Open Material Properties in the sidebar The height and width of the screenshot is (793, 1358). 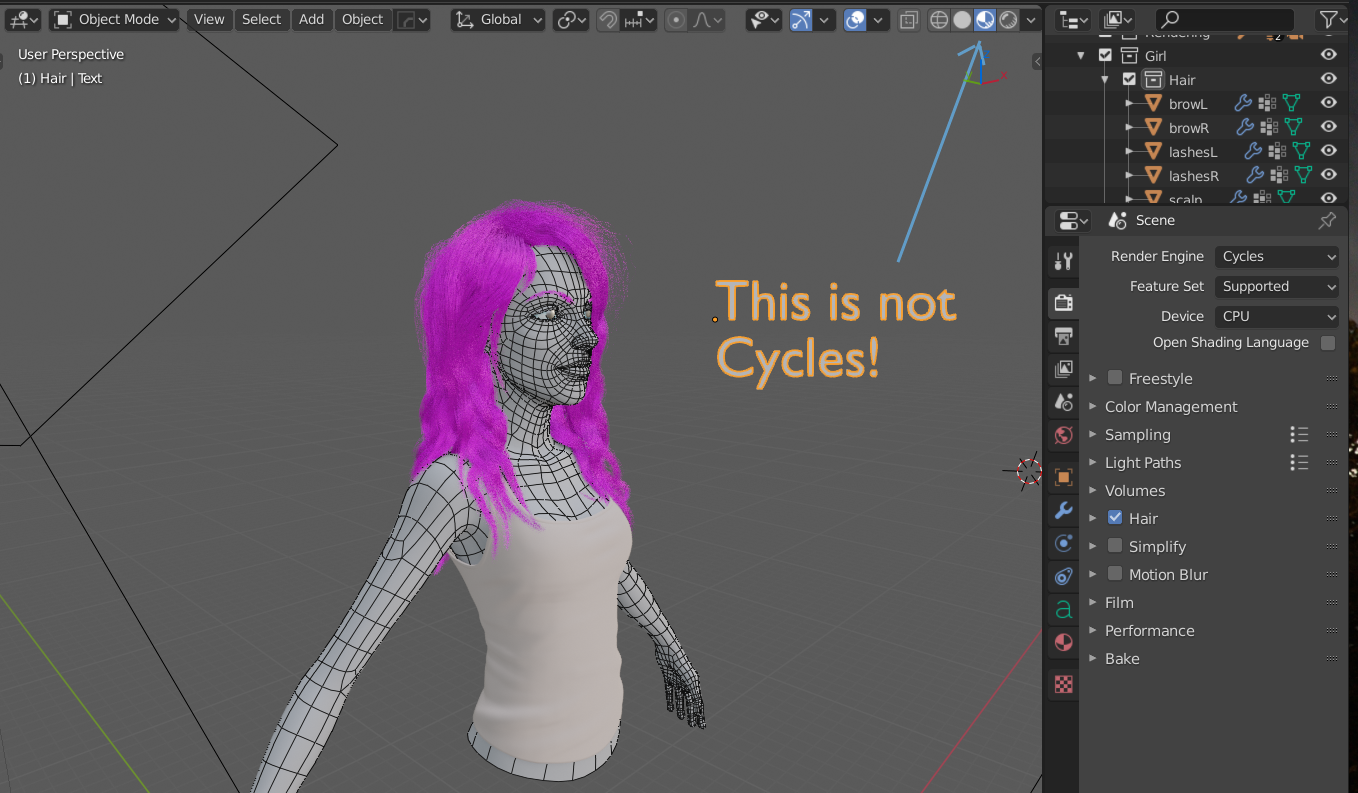1062,642
